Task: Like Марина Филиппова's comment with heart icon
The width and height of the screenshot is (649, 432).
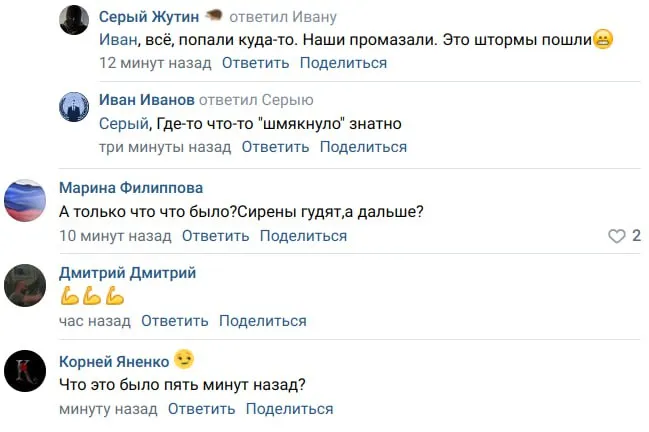Action: [x=616, y=236]
